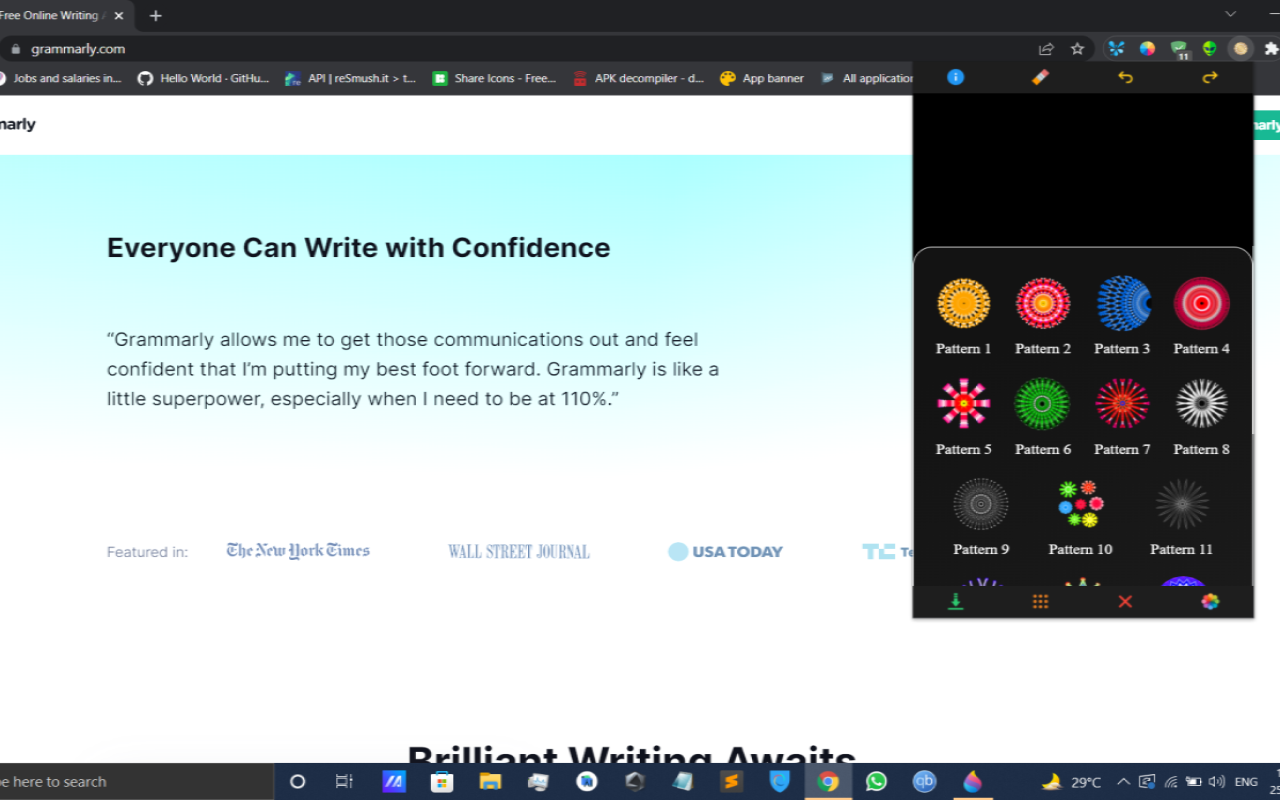Download the drawing with green arrow icon
This screenshot has height=800, width=1280.
tap(955, 601)
